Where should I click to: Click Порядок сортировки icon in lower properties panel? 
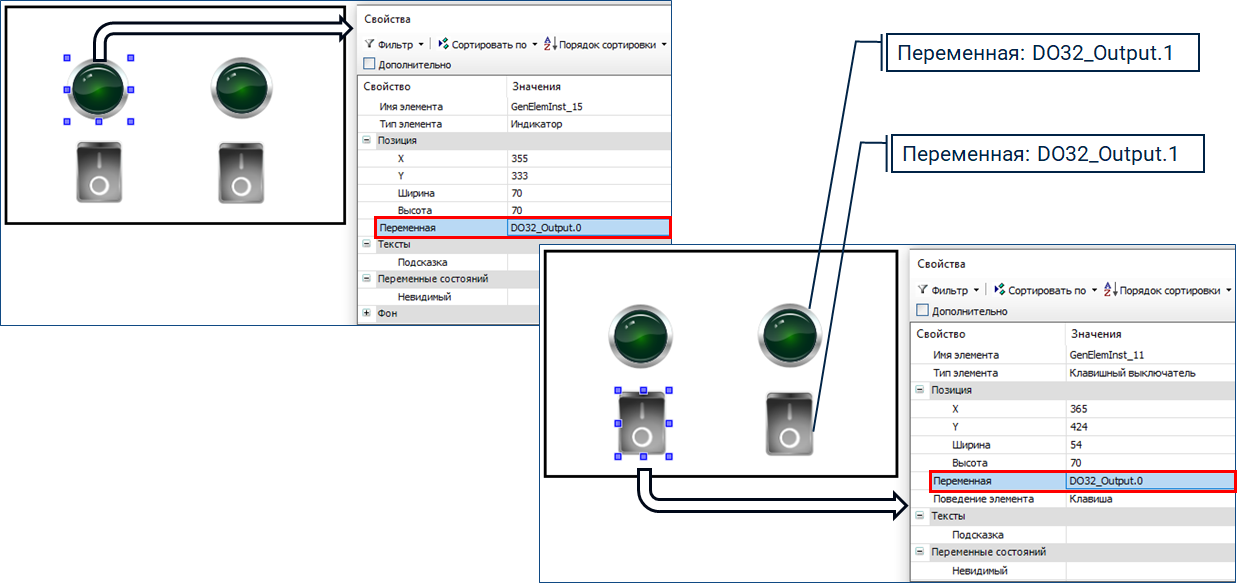click(x=1107, y=290)
